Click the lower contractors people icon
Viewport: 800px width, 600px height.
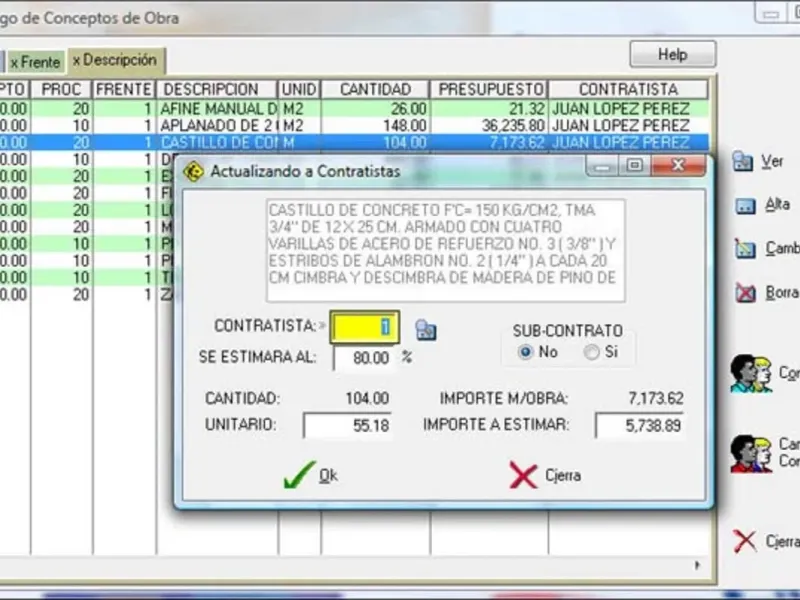[751, 454]
